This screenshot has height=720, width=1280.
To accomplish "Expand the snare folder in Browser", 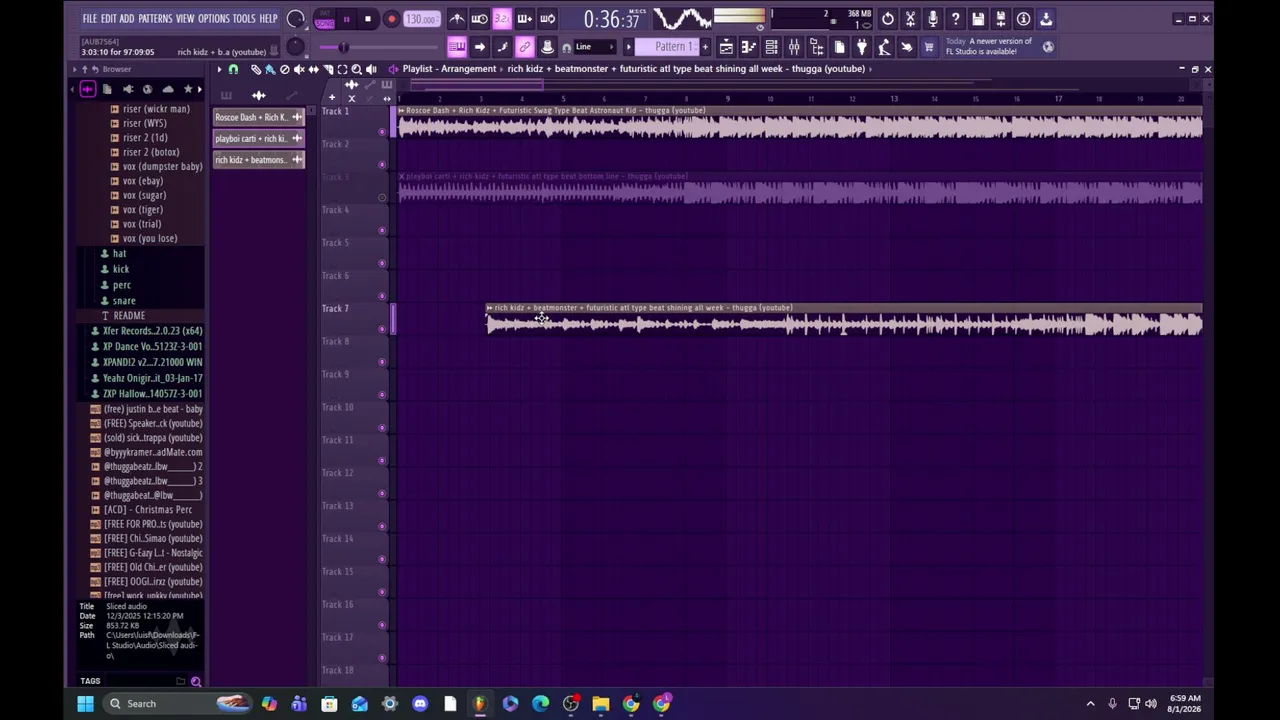I will 124,301.
